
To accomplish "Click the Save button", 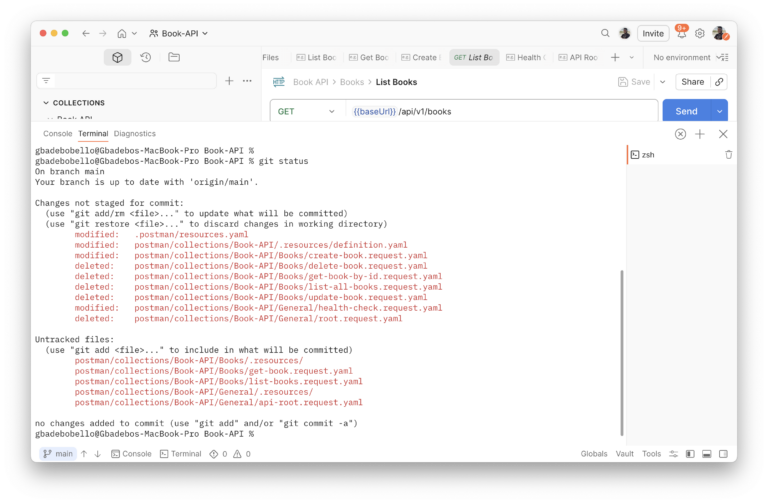I will pyautogui.click(x=634, y=82).
